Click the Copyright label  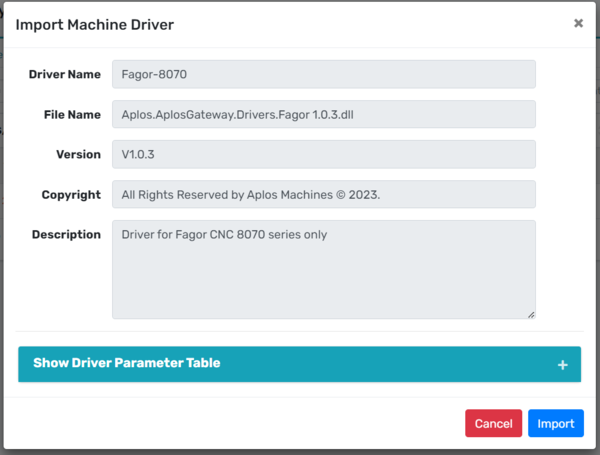tap(71, 195)
